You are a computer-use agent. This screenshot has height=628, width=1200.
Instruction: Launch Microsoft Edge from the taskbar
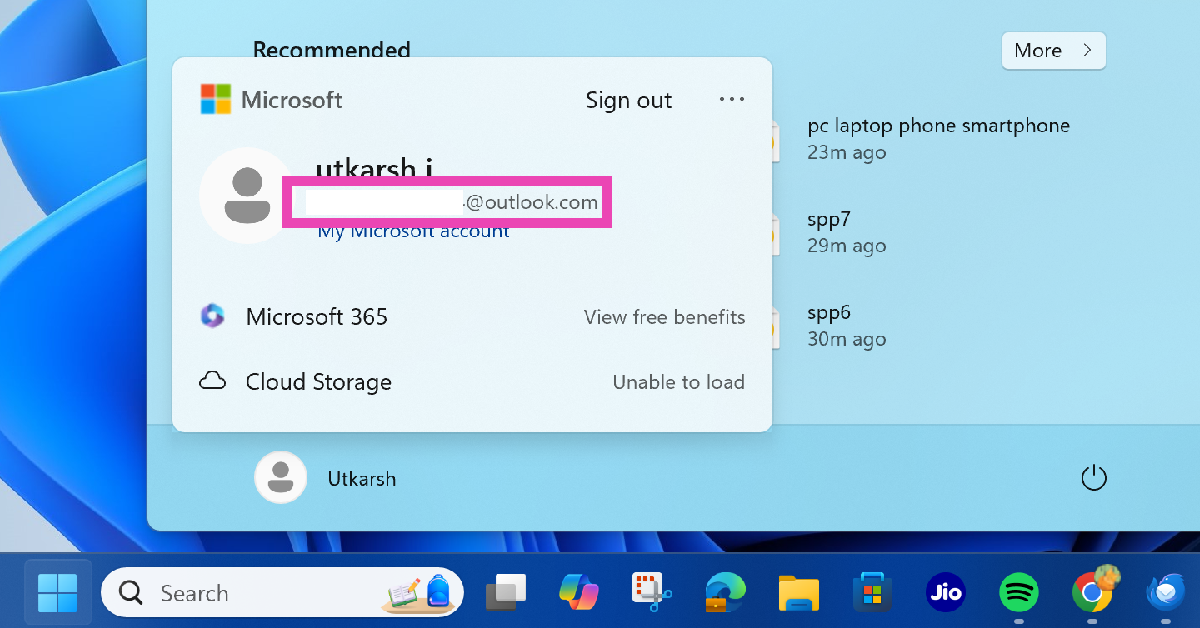[x=725, y=593]
